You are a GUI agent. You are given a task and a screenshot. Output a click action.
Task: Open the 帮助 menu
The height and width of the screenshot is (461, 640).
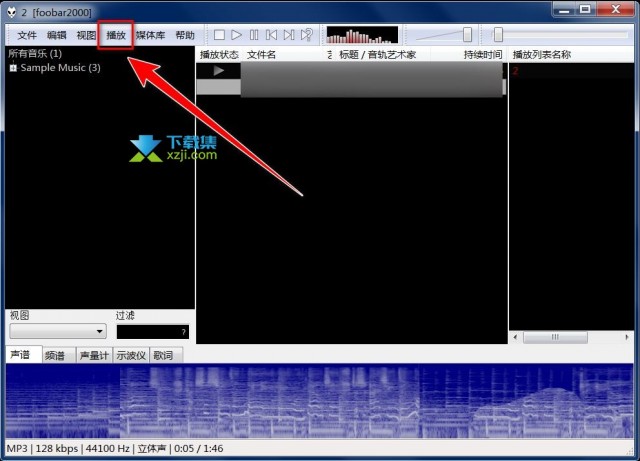(x=185, y=36)
